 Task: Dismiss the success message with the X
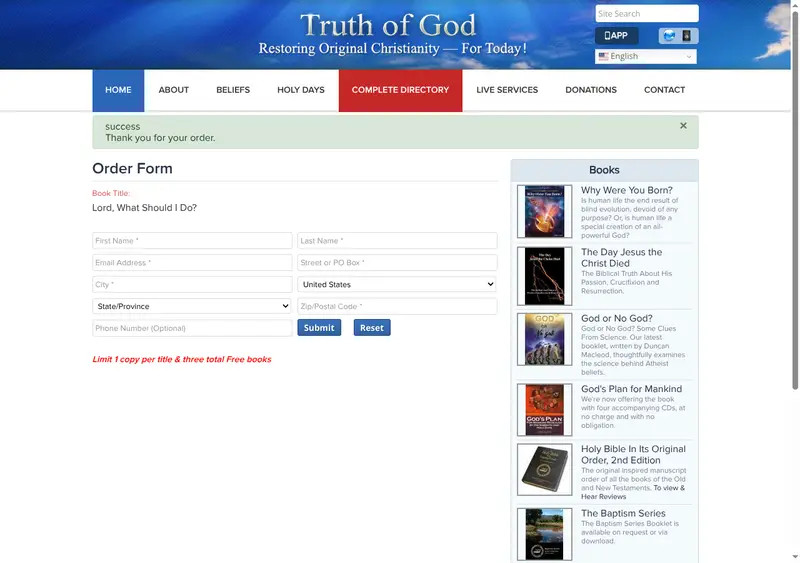[683, 126]
